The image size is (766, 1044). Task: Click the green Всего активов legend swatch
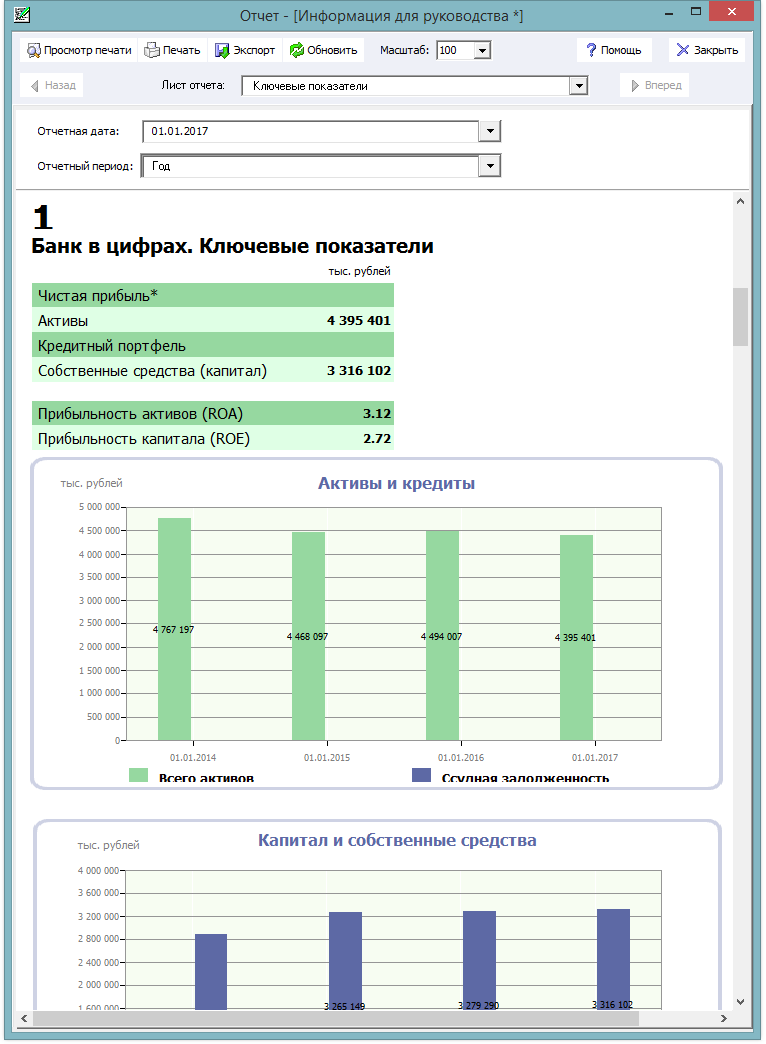pyautogui.click(x=139, y=775)
